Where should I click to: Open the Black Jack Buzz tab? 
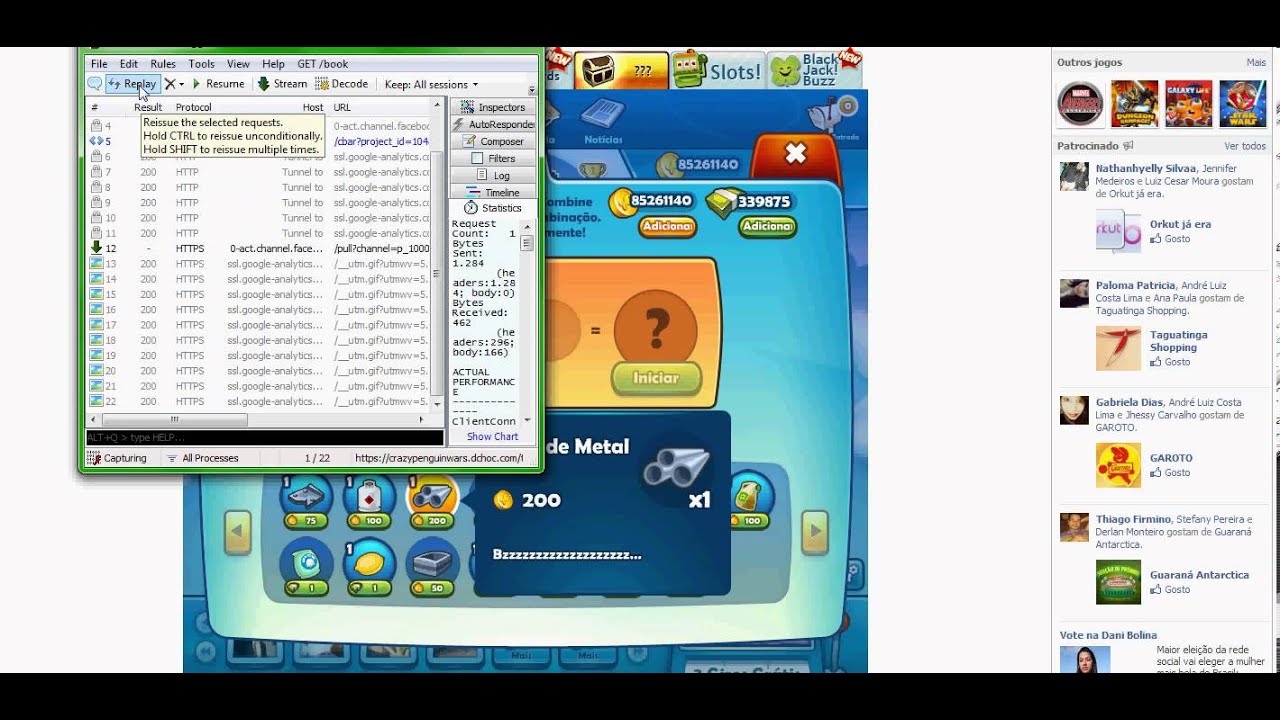[x=815, y=70]
